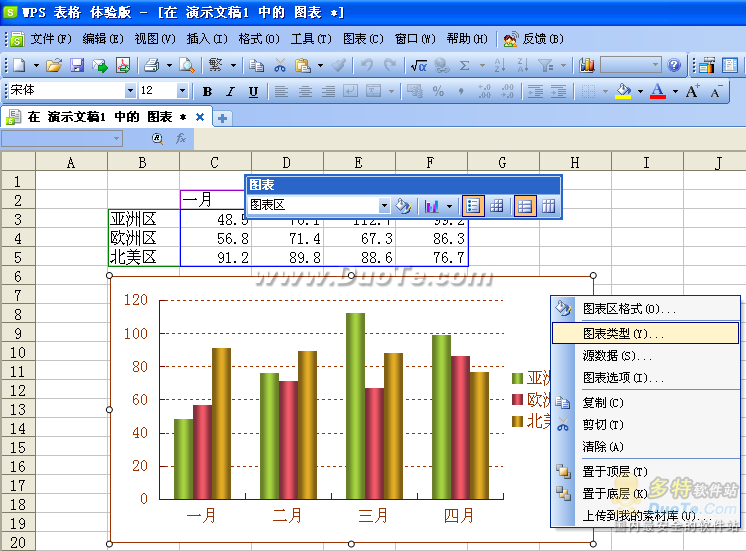Open Print Preview from the toolbar

tap(187, 65)
